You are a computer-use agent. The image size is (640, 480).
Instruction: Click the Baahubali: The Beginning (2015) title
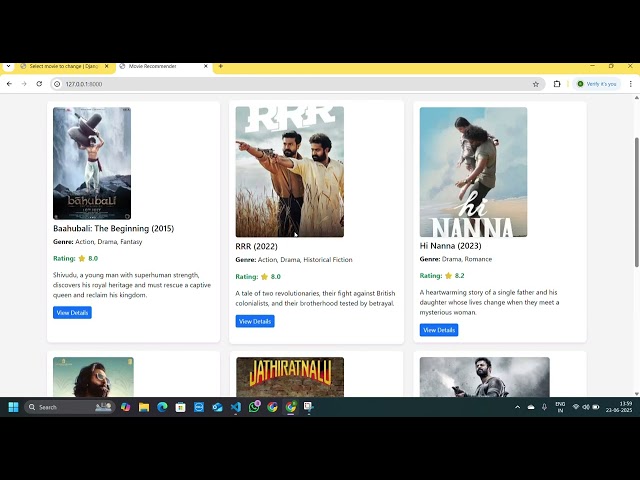click(113, 229)
